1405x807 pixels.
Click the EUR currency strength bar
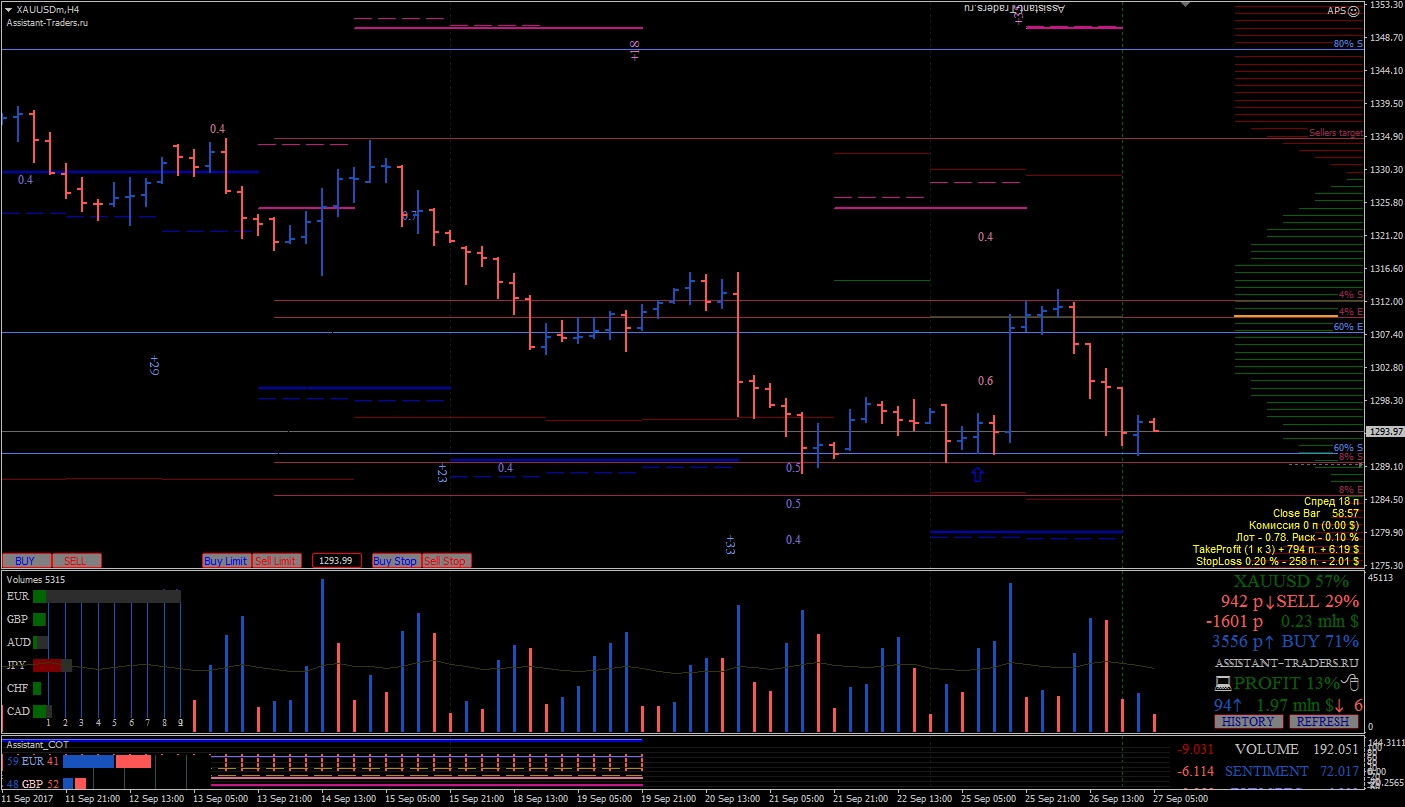[x=106, y=596]
